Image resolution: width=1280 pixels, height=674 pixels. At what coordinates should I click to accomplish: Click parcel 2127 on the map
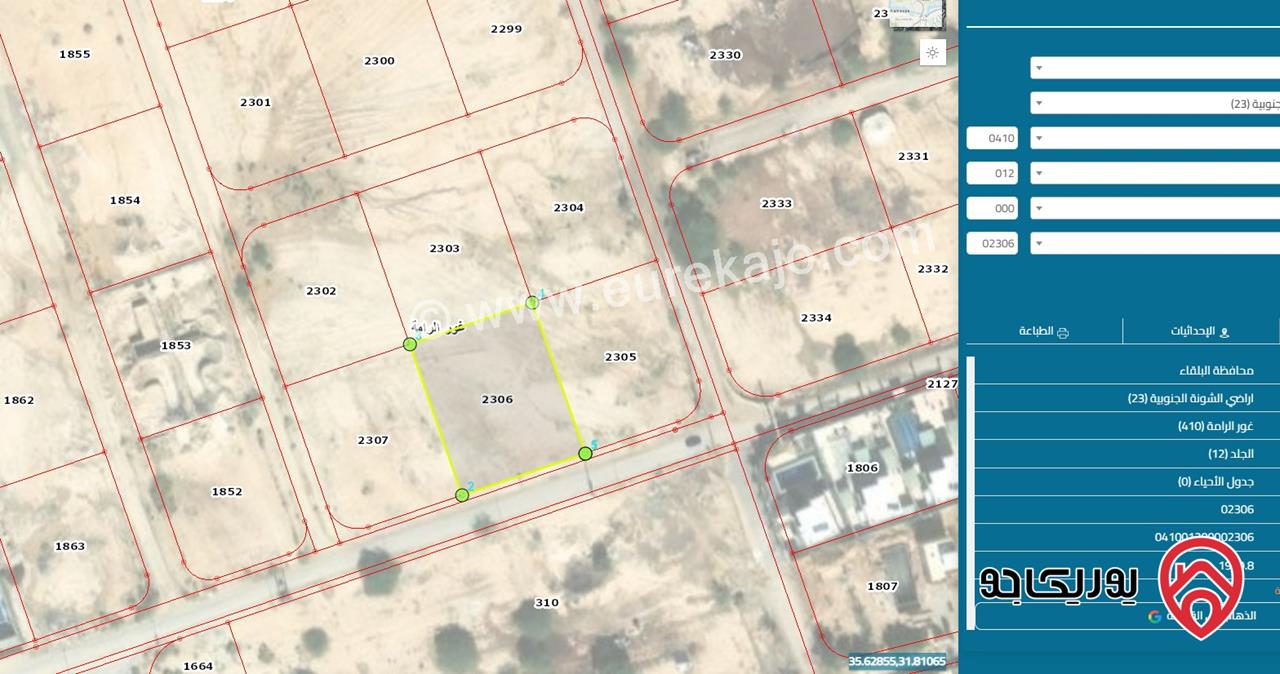(942, 384)
